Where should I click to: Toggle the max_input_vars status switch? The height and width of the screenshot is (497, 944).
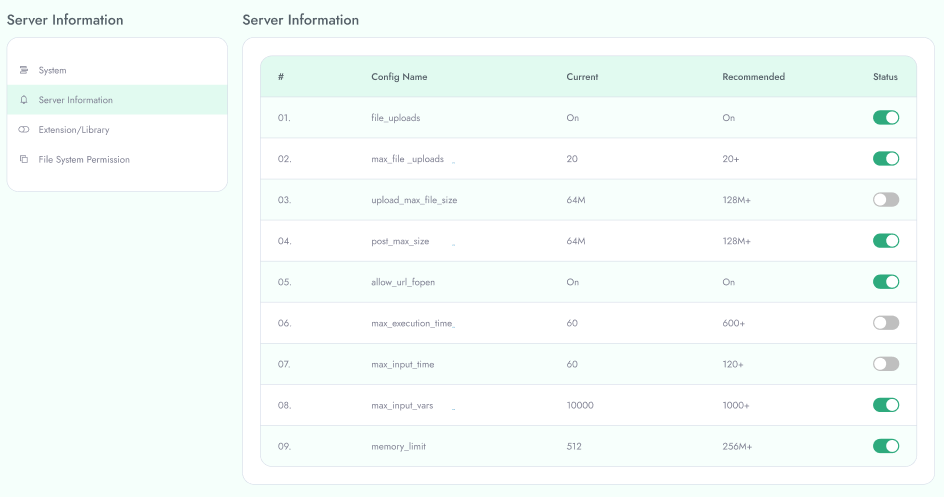click(886, 405)
